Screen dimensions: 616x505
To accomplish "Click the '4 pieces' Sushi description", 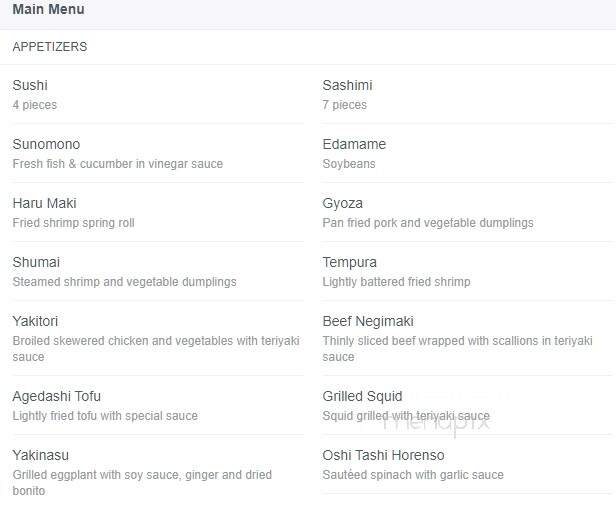I will tap(35, 105).
